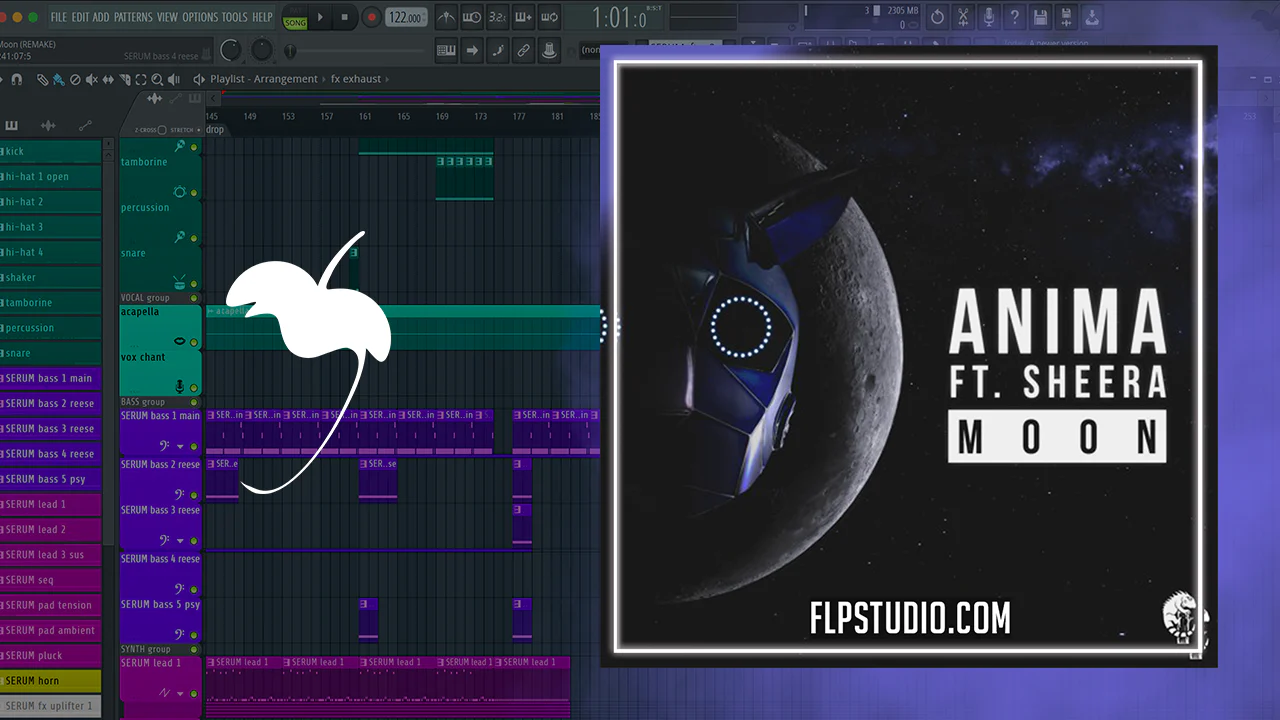Click the undo history icon
This screenshot has width=1280, height=720.
[937, 17]
